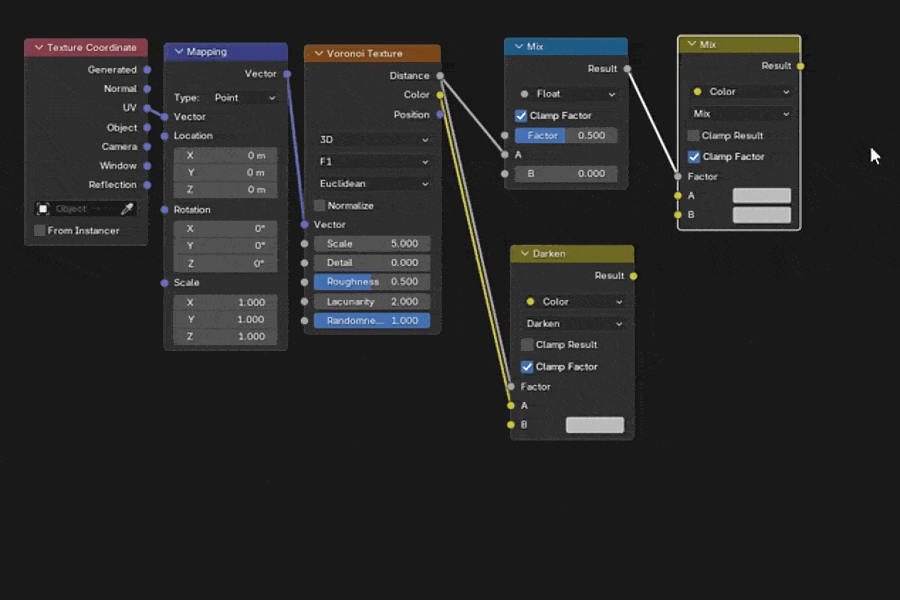Click the blue Mix node B input socket
The height and width of the screenshot is (600, 900).
(505, 173)
